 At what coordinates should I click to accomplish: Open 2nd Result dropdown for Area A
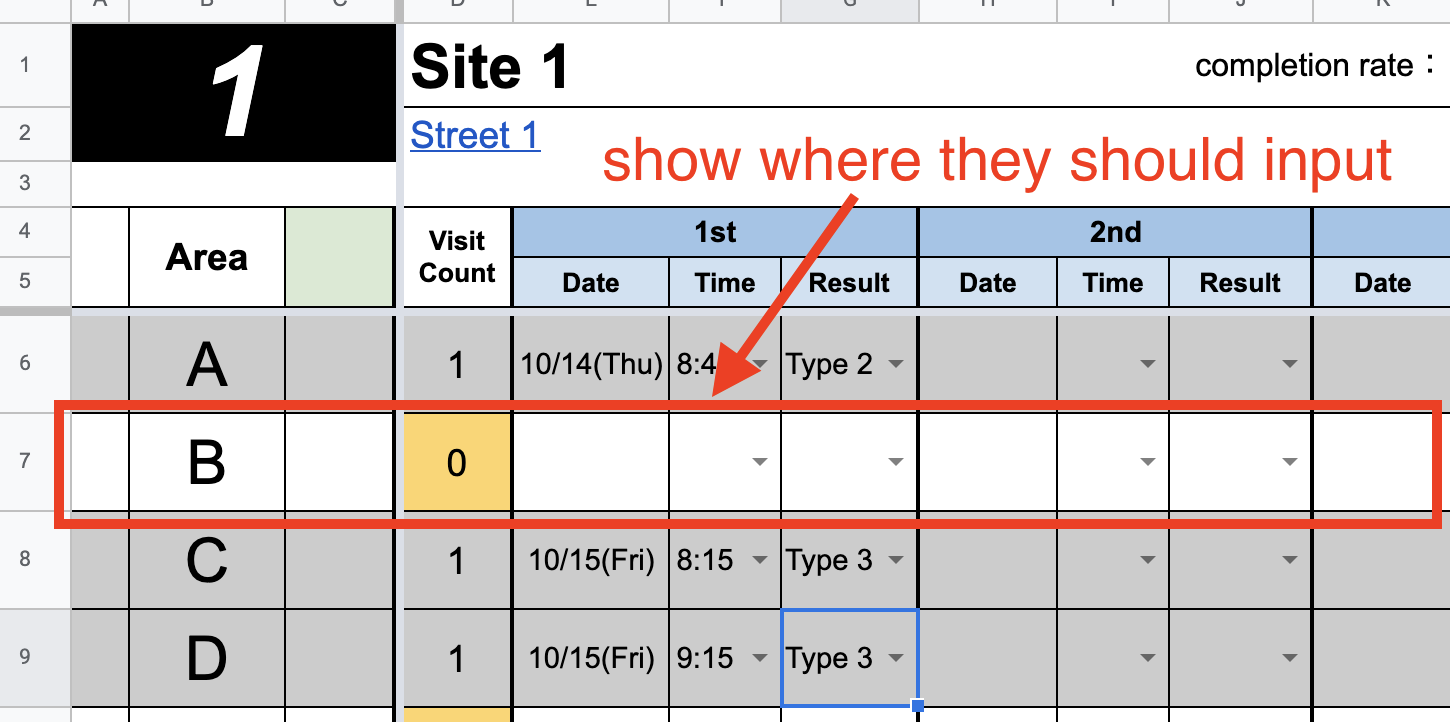tap(1290, 364)
